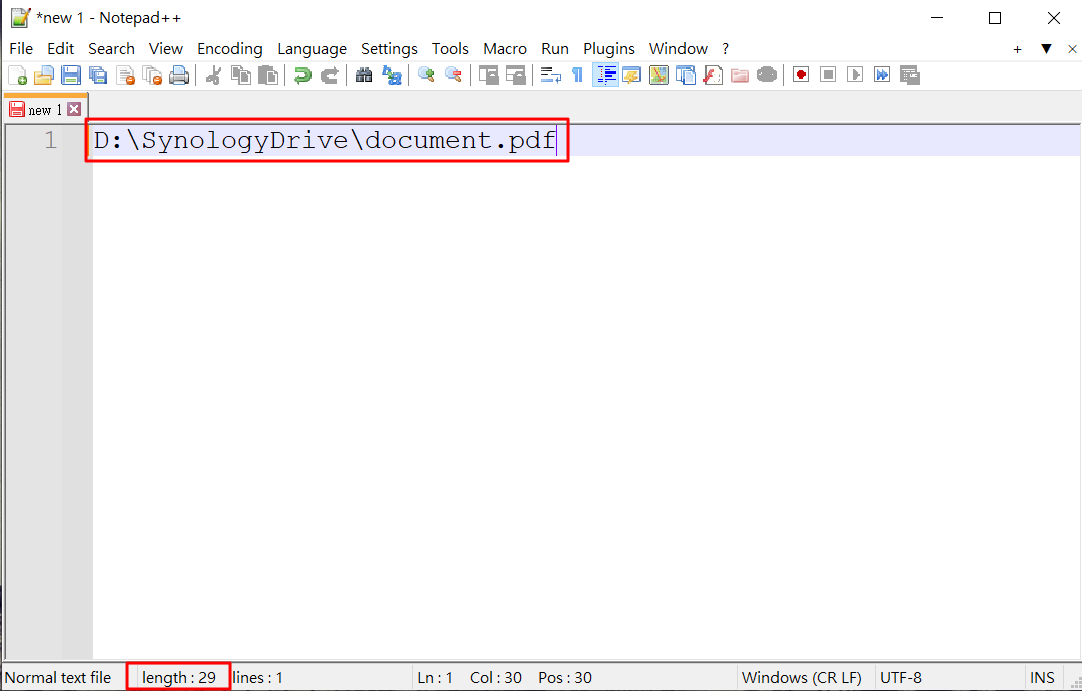
Task: Click 'Normal text file' in status bar
Action: coord(58,678)
